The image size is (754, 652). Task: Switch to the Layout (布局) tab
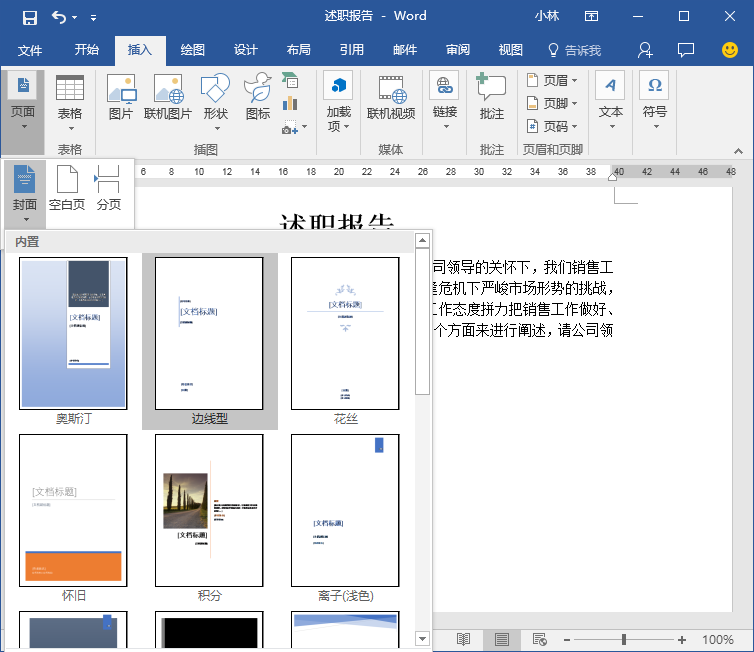(x=299, y=50)
